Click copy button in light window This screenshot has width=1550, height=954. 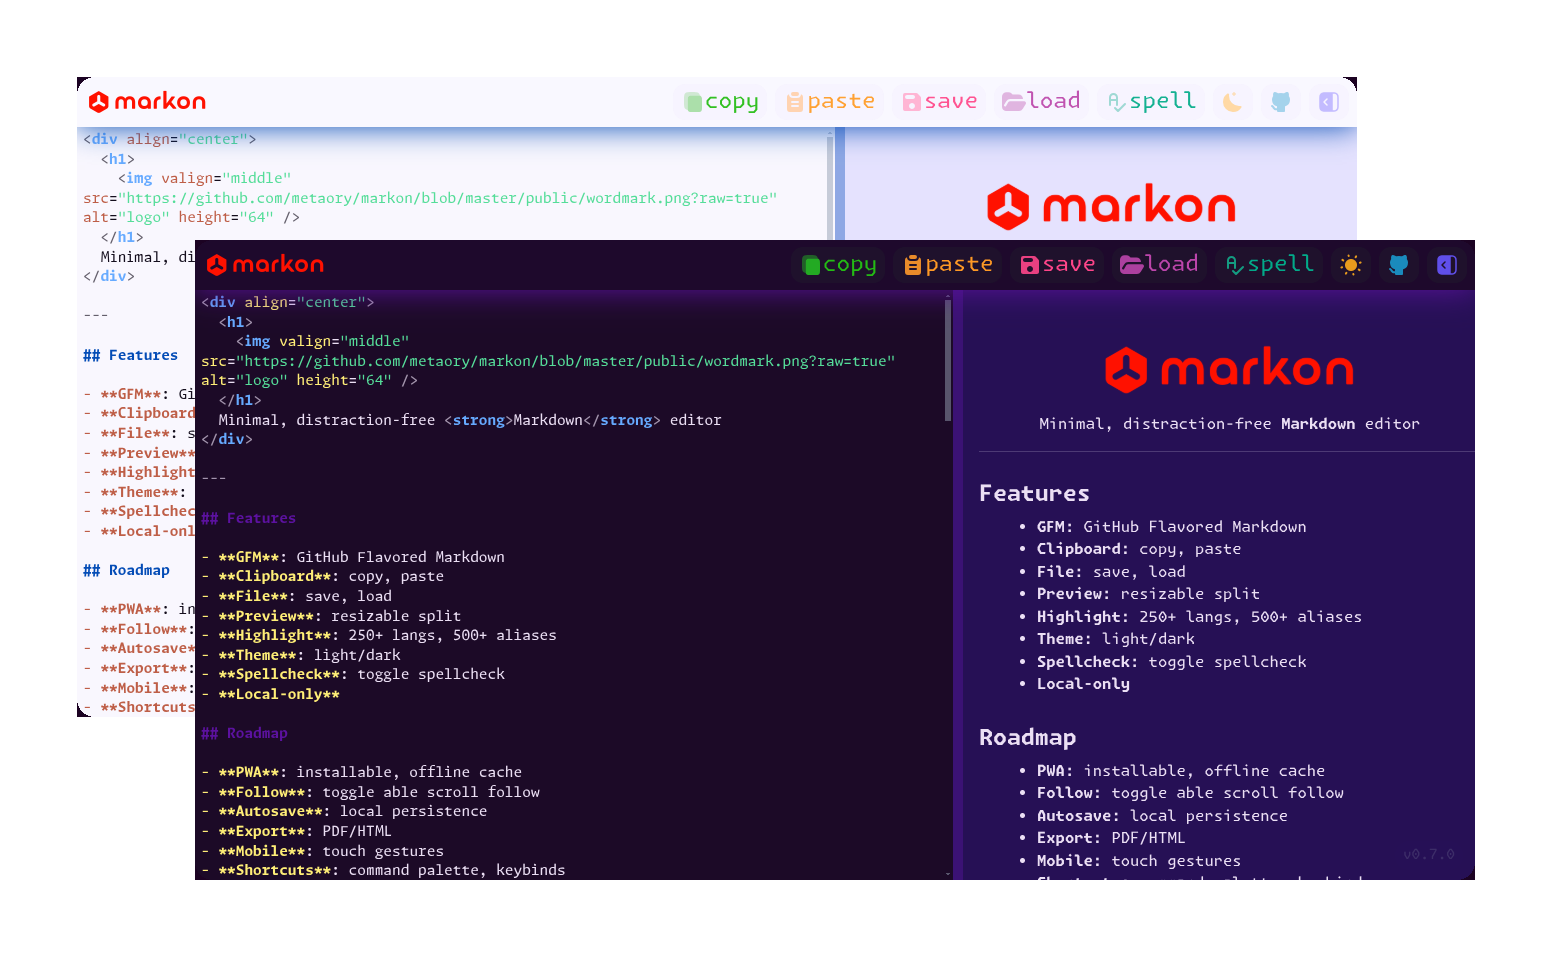[721, 102]
